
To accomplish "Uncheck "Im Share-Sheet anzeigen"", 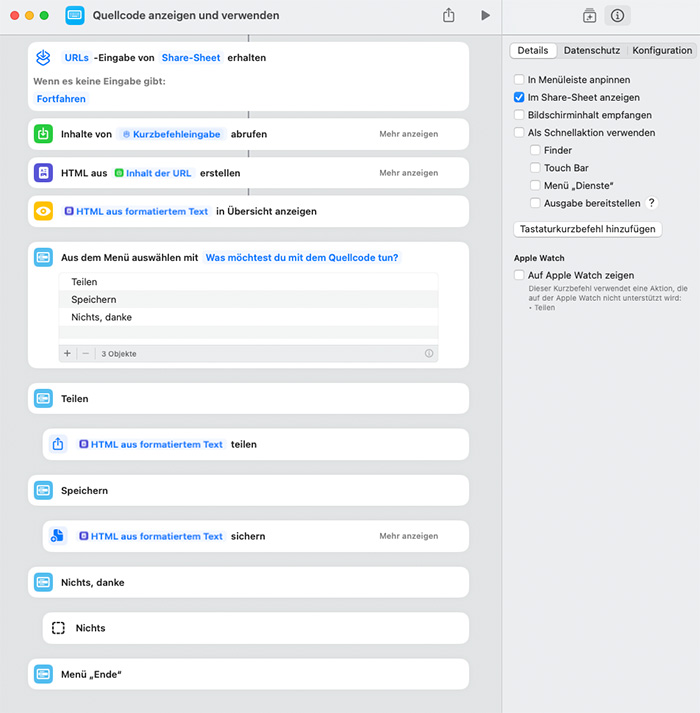I will tap(519, 97).
